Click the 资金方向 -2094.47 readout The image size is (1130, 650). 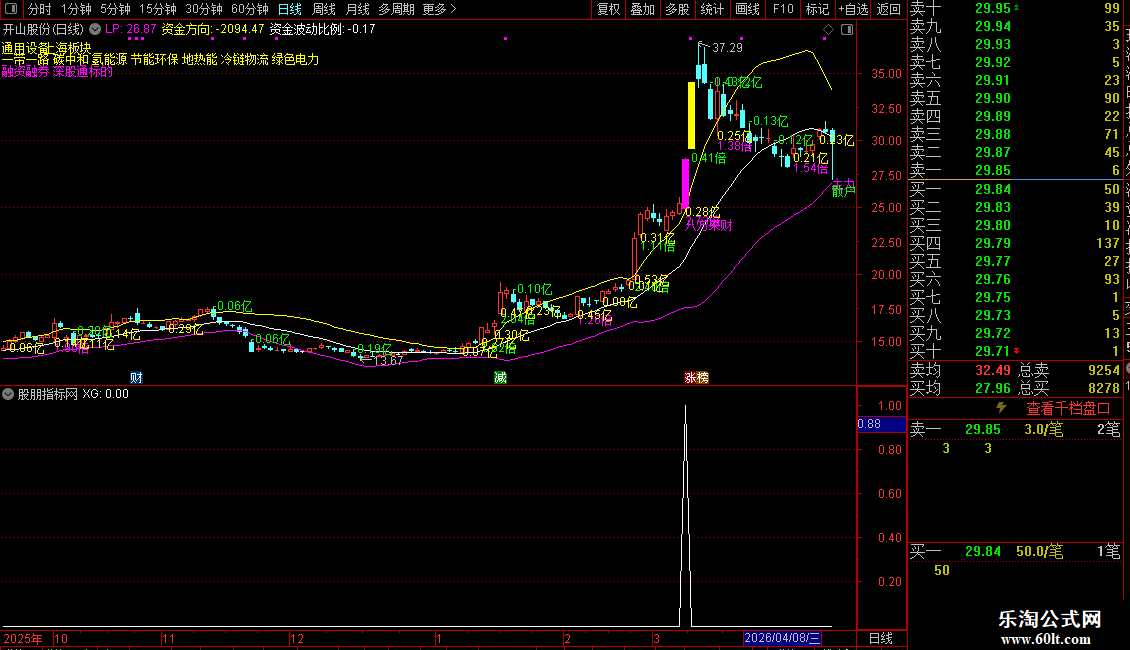click(x=213, y=30)
